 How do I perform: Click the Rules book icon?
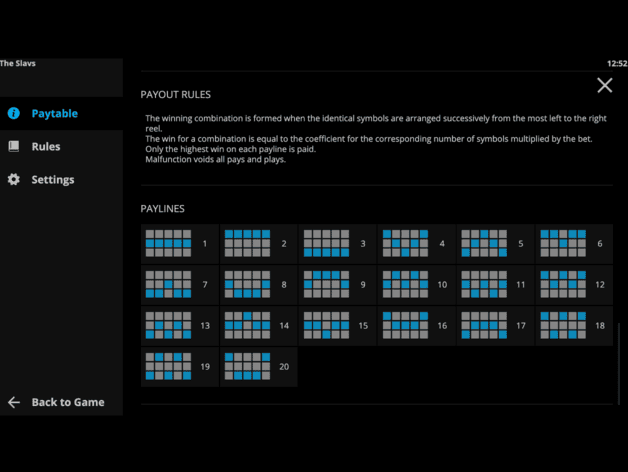tap(14, 146)
